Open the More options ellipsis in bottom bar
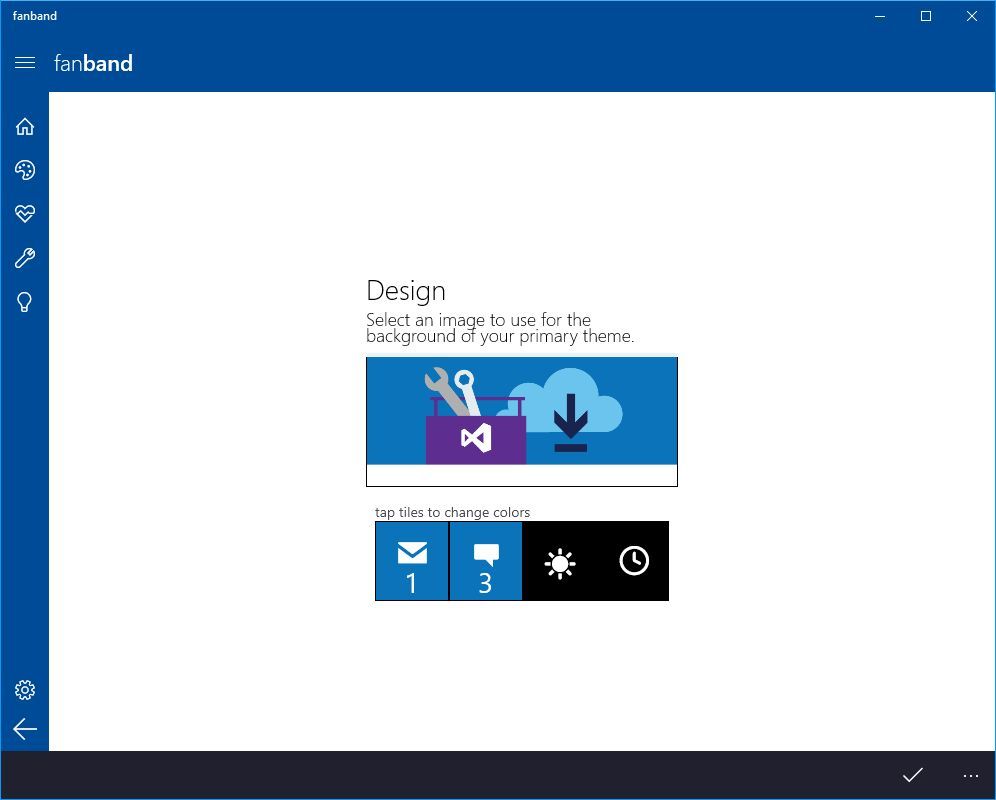Screen dimensions: 996x800 [x=970, y=775]
